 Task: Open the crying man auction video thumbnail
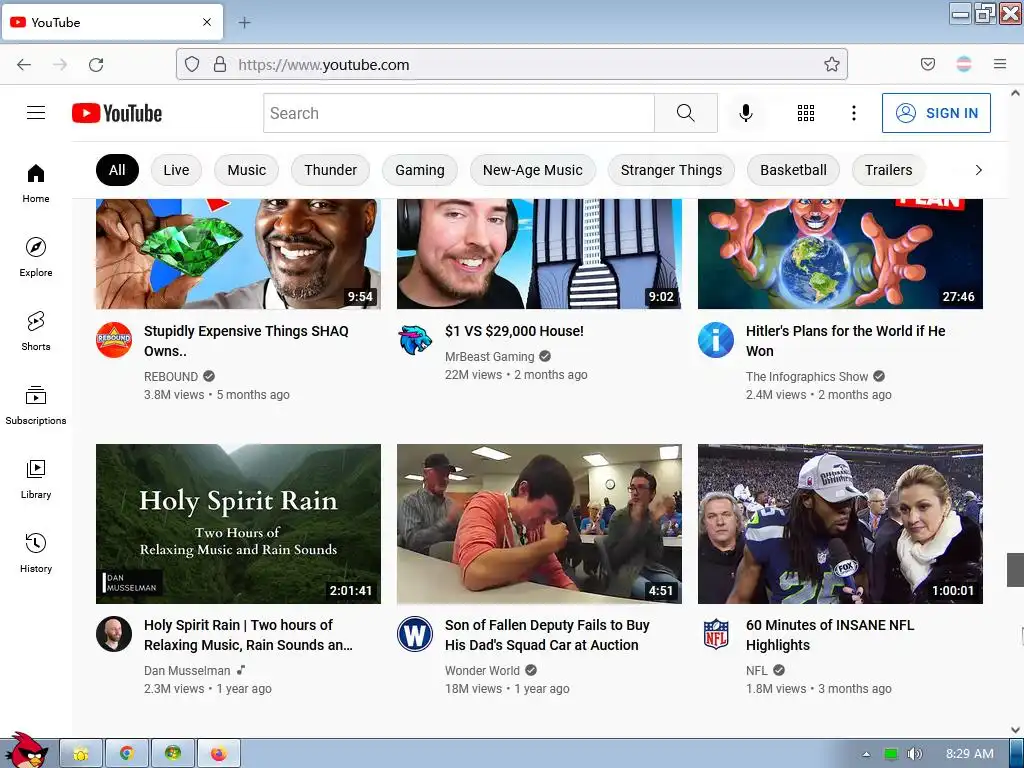click(539, 524)
